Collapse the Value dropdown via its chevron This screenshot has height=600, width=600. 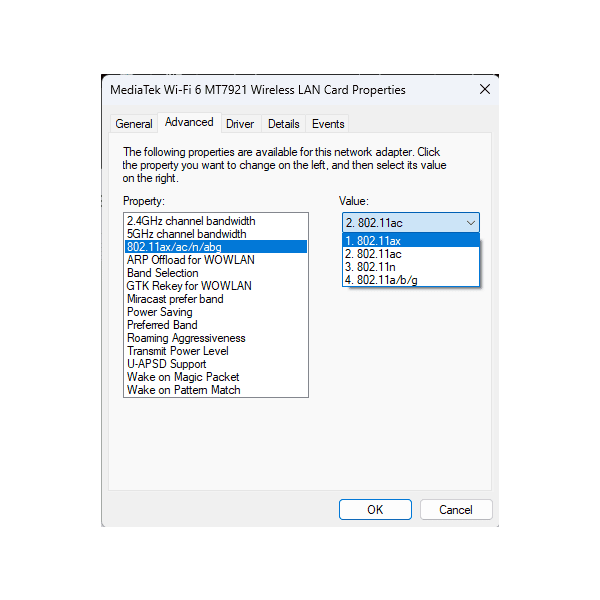(471, 223)
